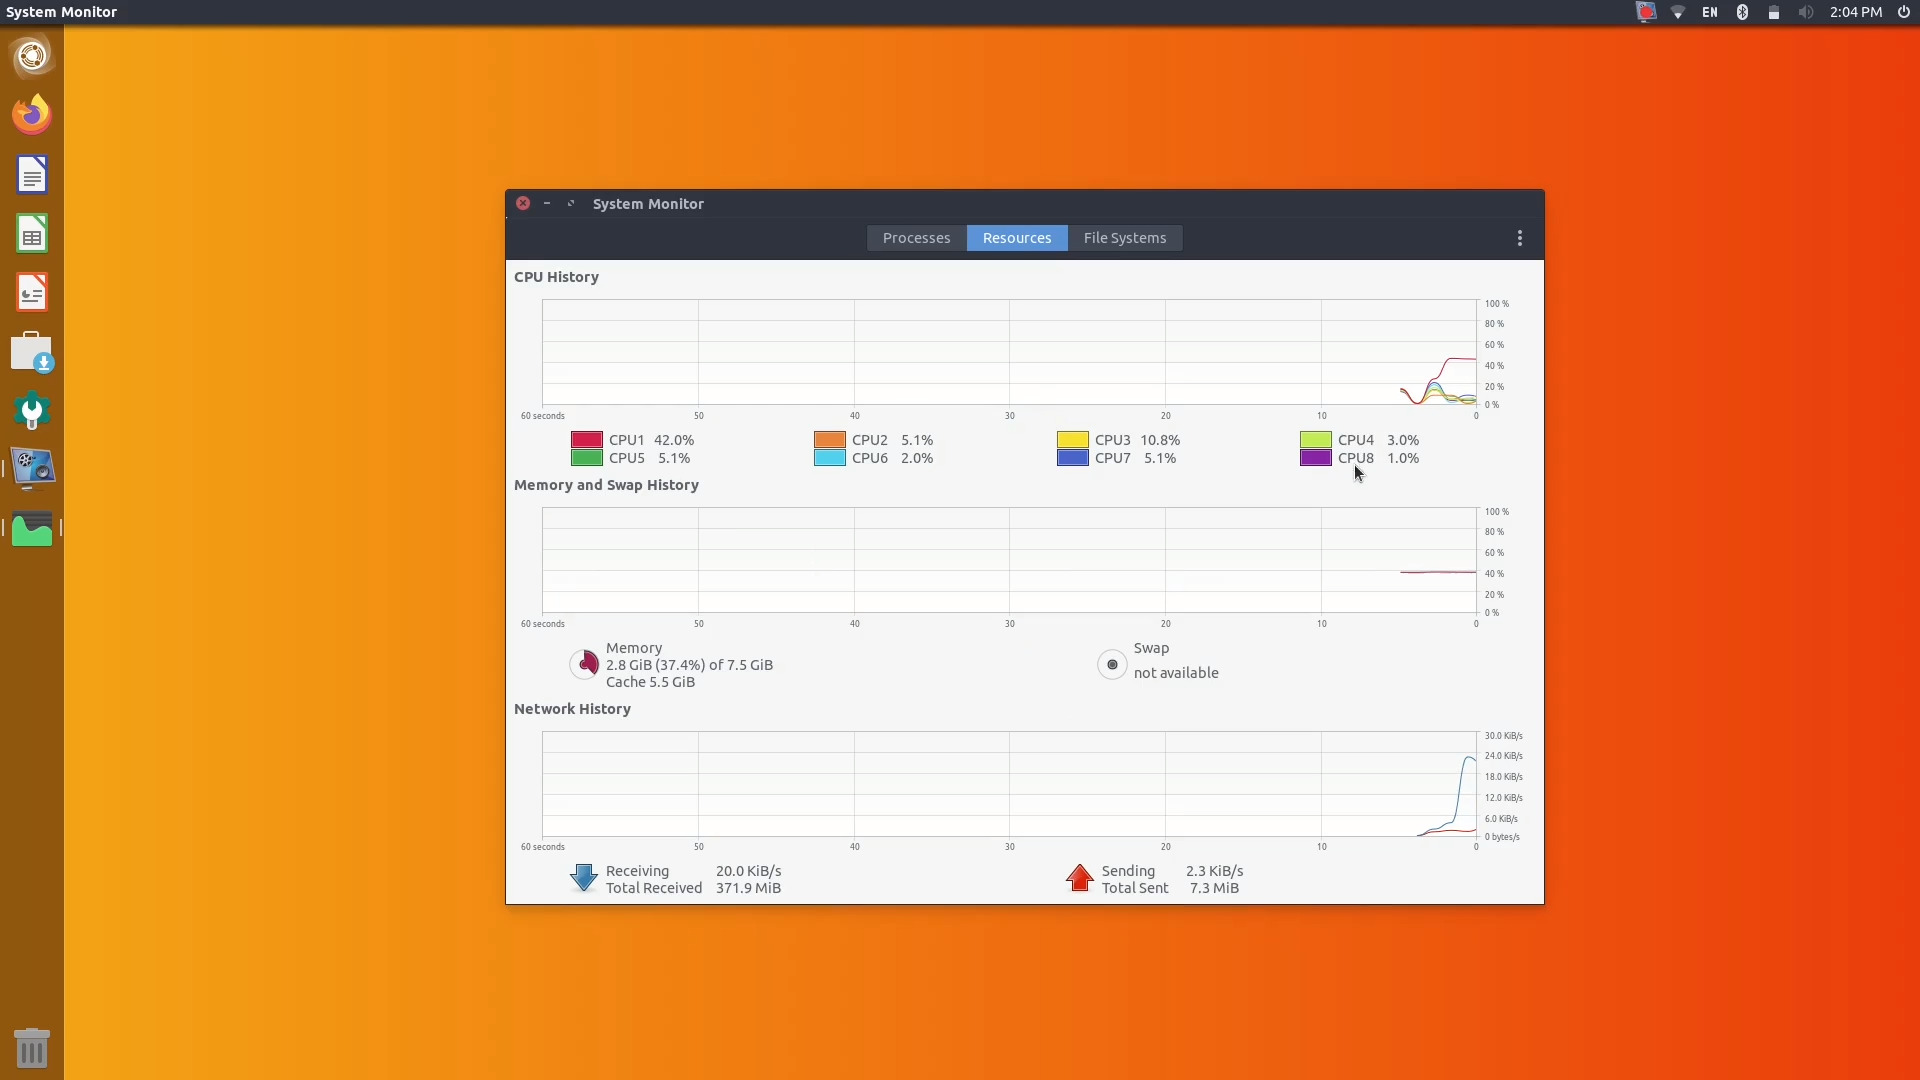Click the Receiving download arrow icon
The width and height of the screenshot is (1920, 1080).
(x=583, y=878)
